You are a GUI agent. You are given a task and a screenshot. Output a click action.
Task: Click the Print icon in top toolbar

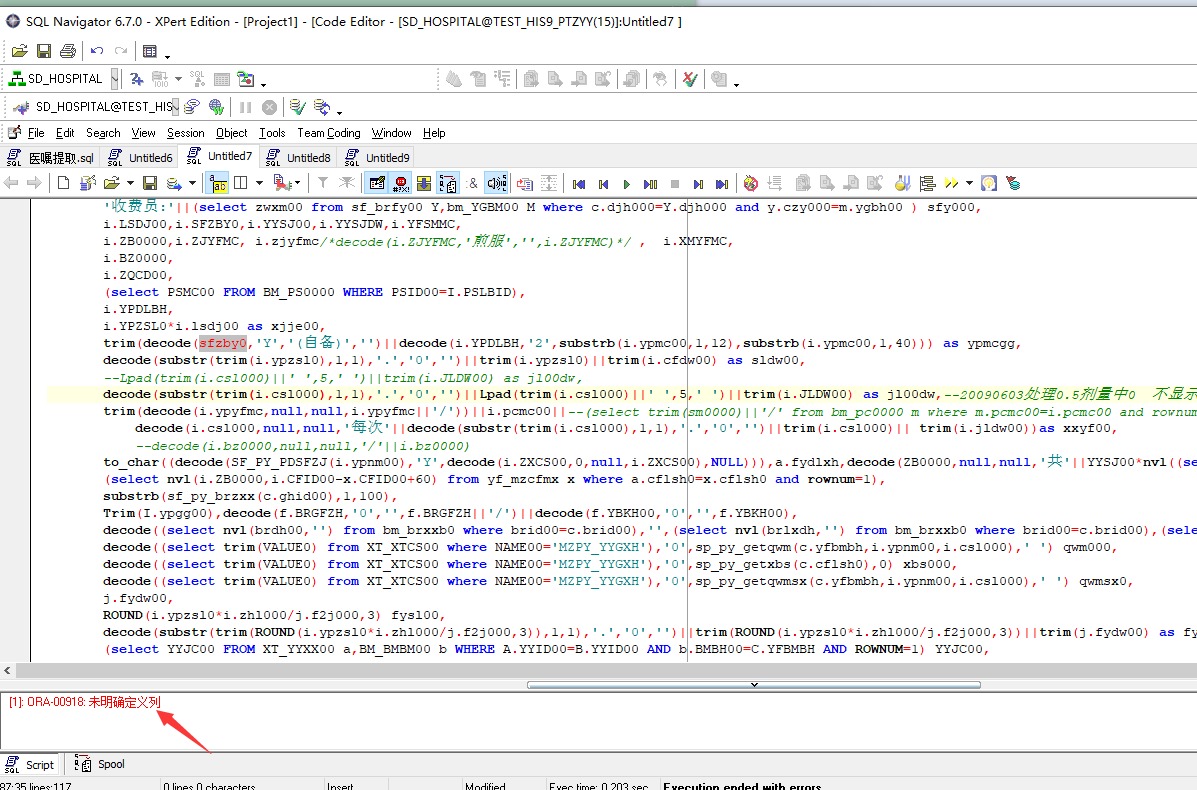tap(68, 51)
